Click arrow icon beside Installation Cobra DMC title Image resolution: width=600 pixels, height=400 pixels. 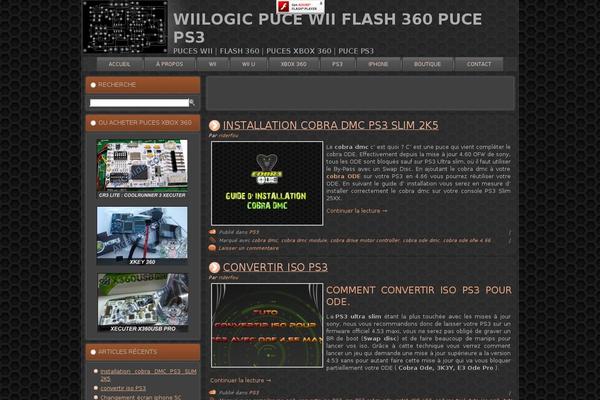click(214, 126)
